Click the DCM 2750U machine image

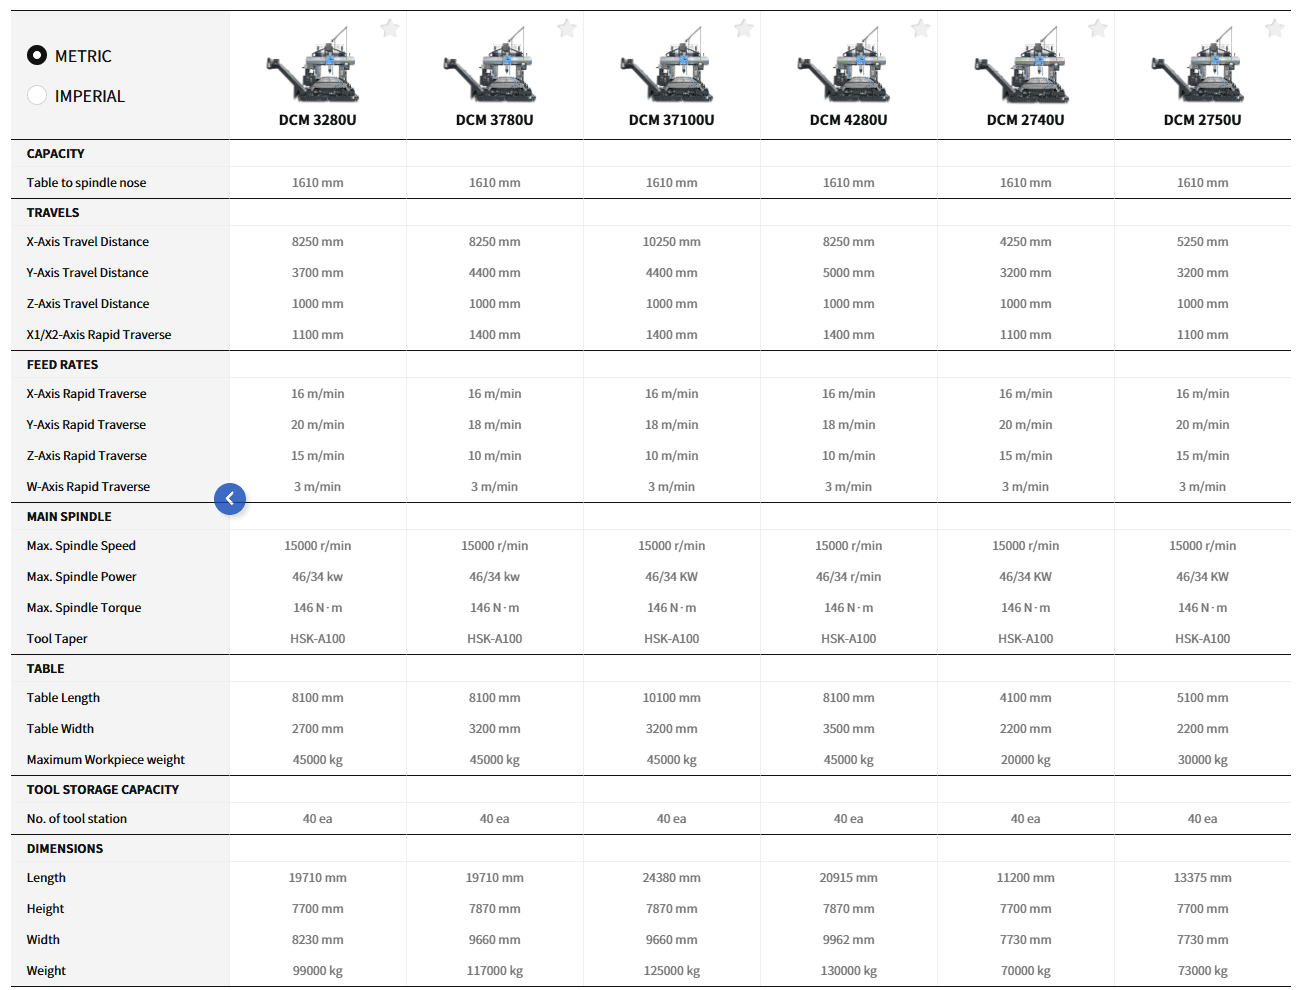tap(1199, 68)
